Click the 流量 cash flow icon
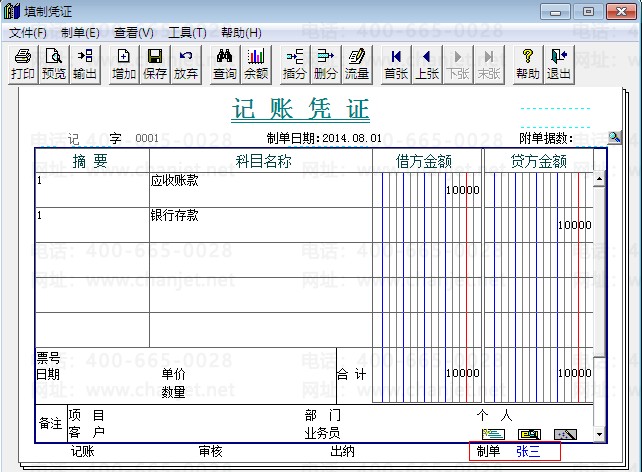Viewport: 642px width, 472px height. click(x=357, y=64)
